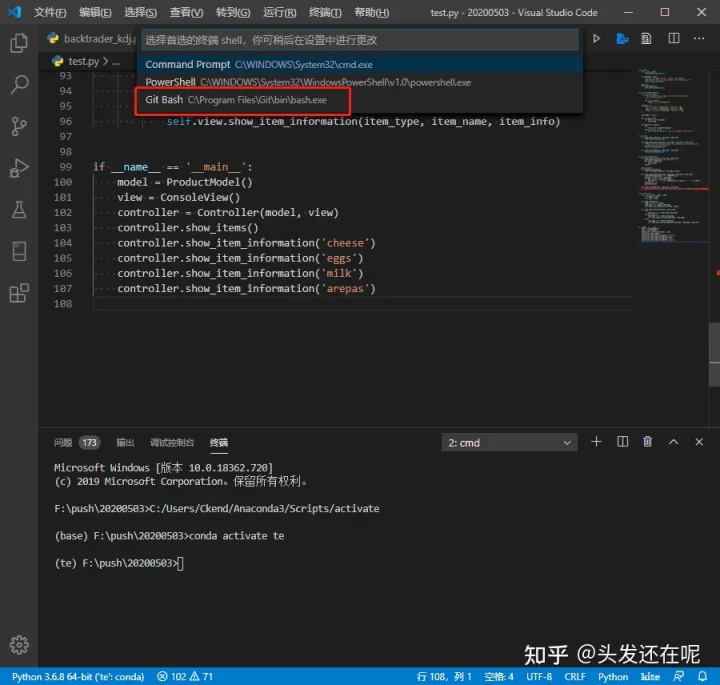Open the Testing flask view
Image resolution: width=720 pixels, height=685 pixels.
[19, 210]
